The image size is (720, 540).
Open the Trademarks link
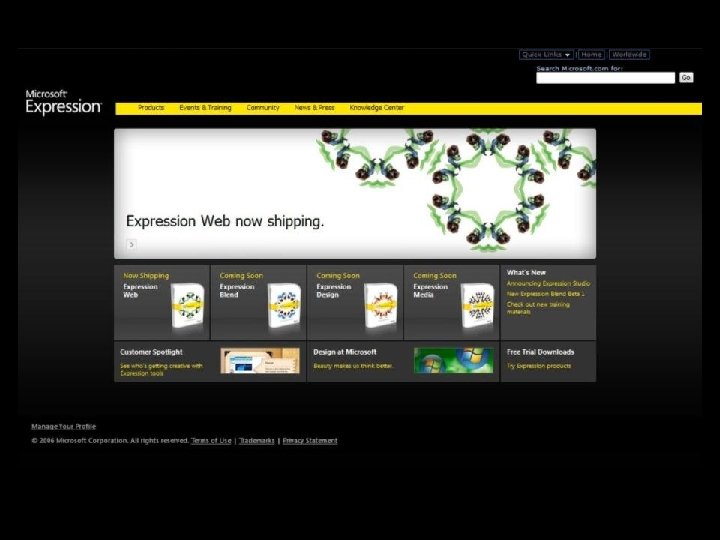pos(257,440)
